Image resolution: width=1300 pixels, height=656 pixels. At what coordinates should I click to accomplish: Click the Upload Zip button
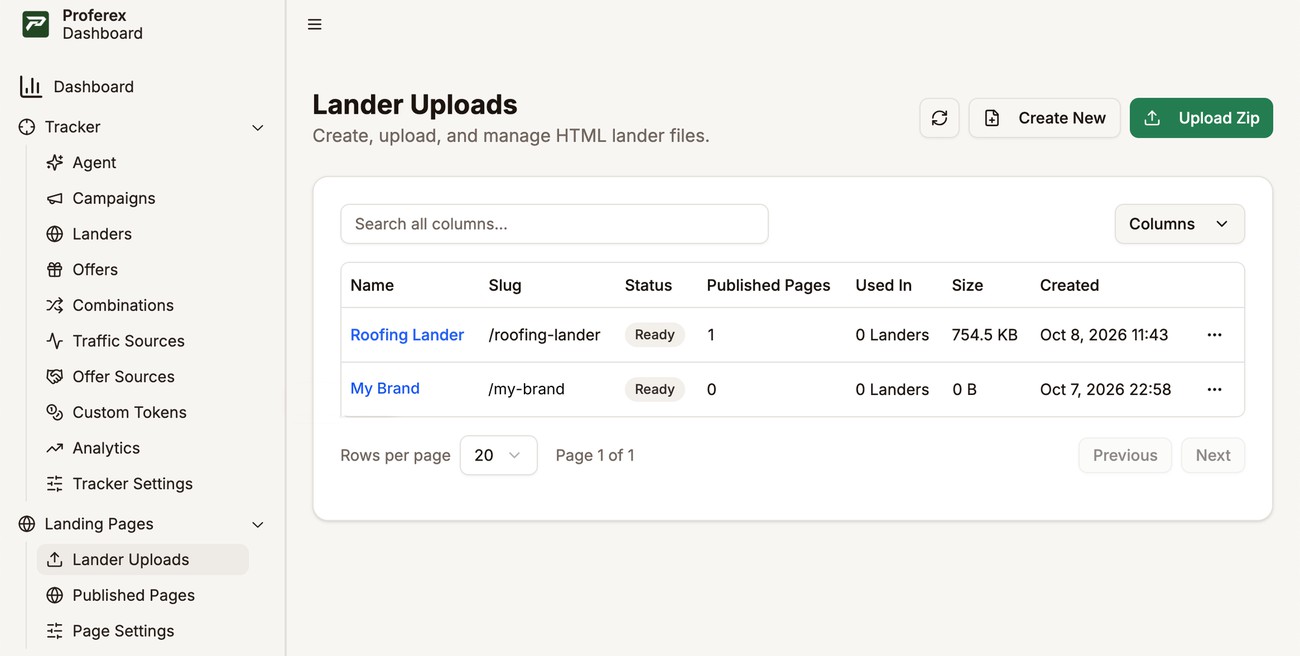[x=1201, y=118]
